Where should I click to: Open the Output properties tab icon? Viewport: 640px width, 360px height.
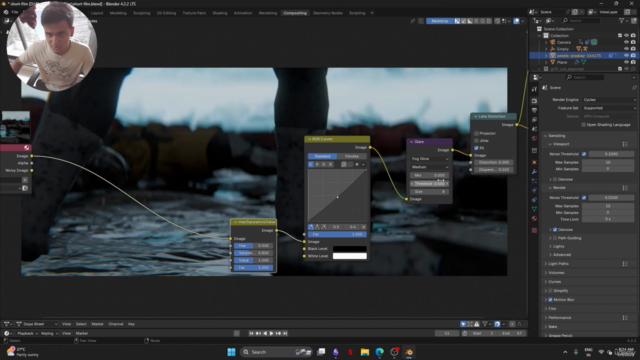pyautogui.click(x=534, y=111)
